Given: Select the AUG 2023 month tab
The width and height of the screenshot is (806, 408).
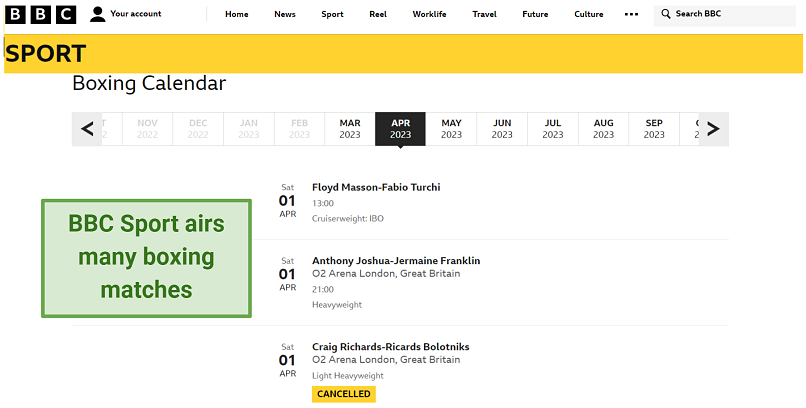Looking at the screenshot, I should point(603,129).
